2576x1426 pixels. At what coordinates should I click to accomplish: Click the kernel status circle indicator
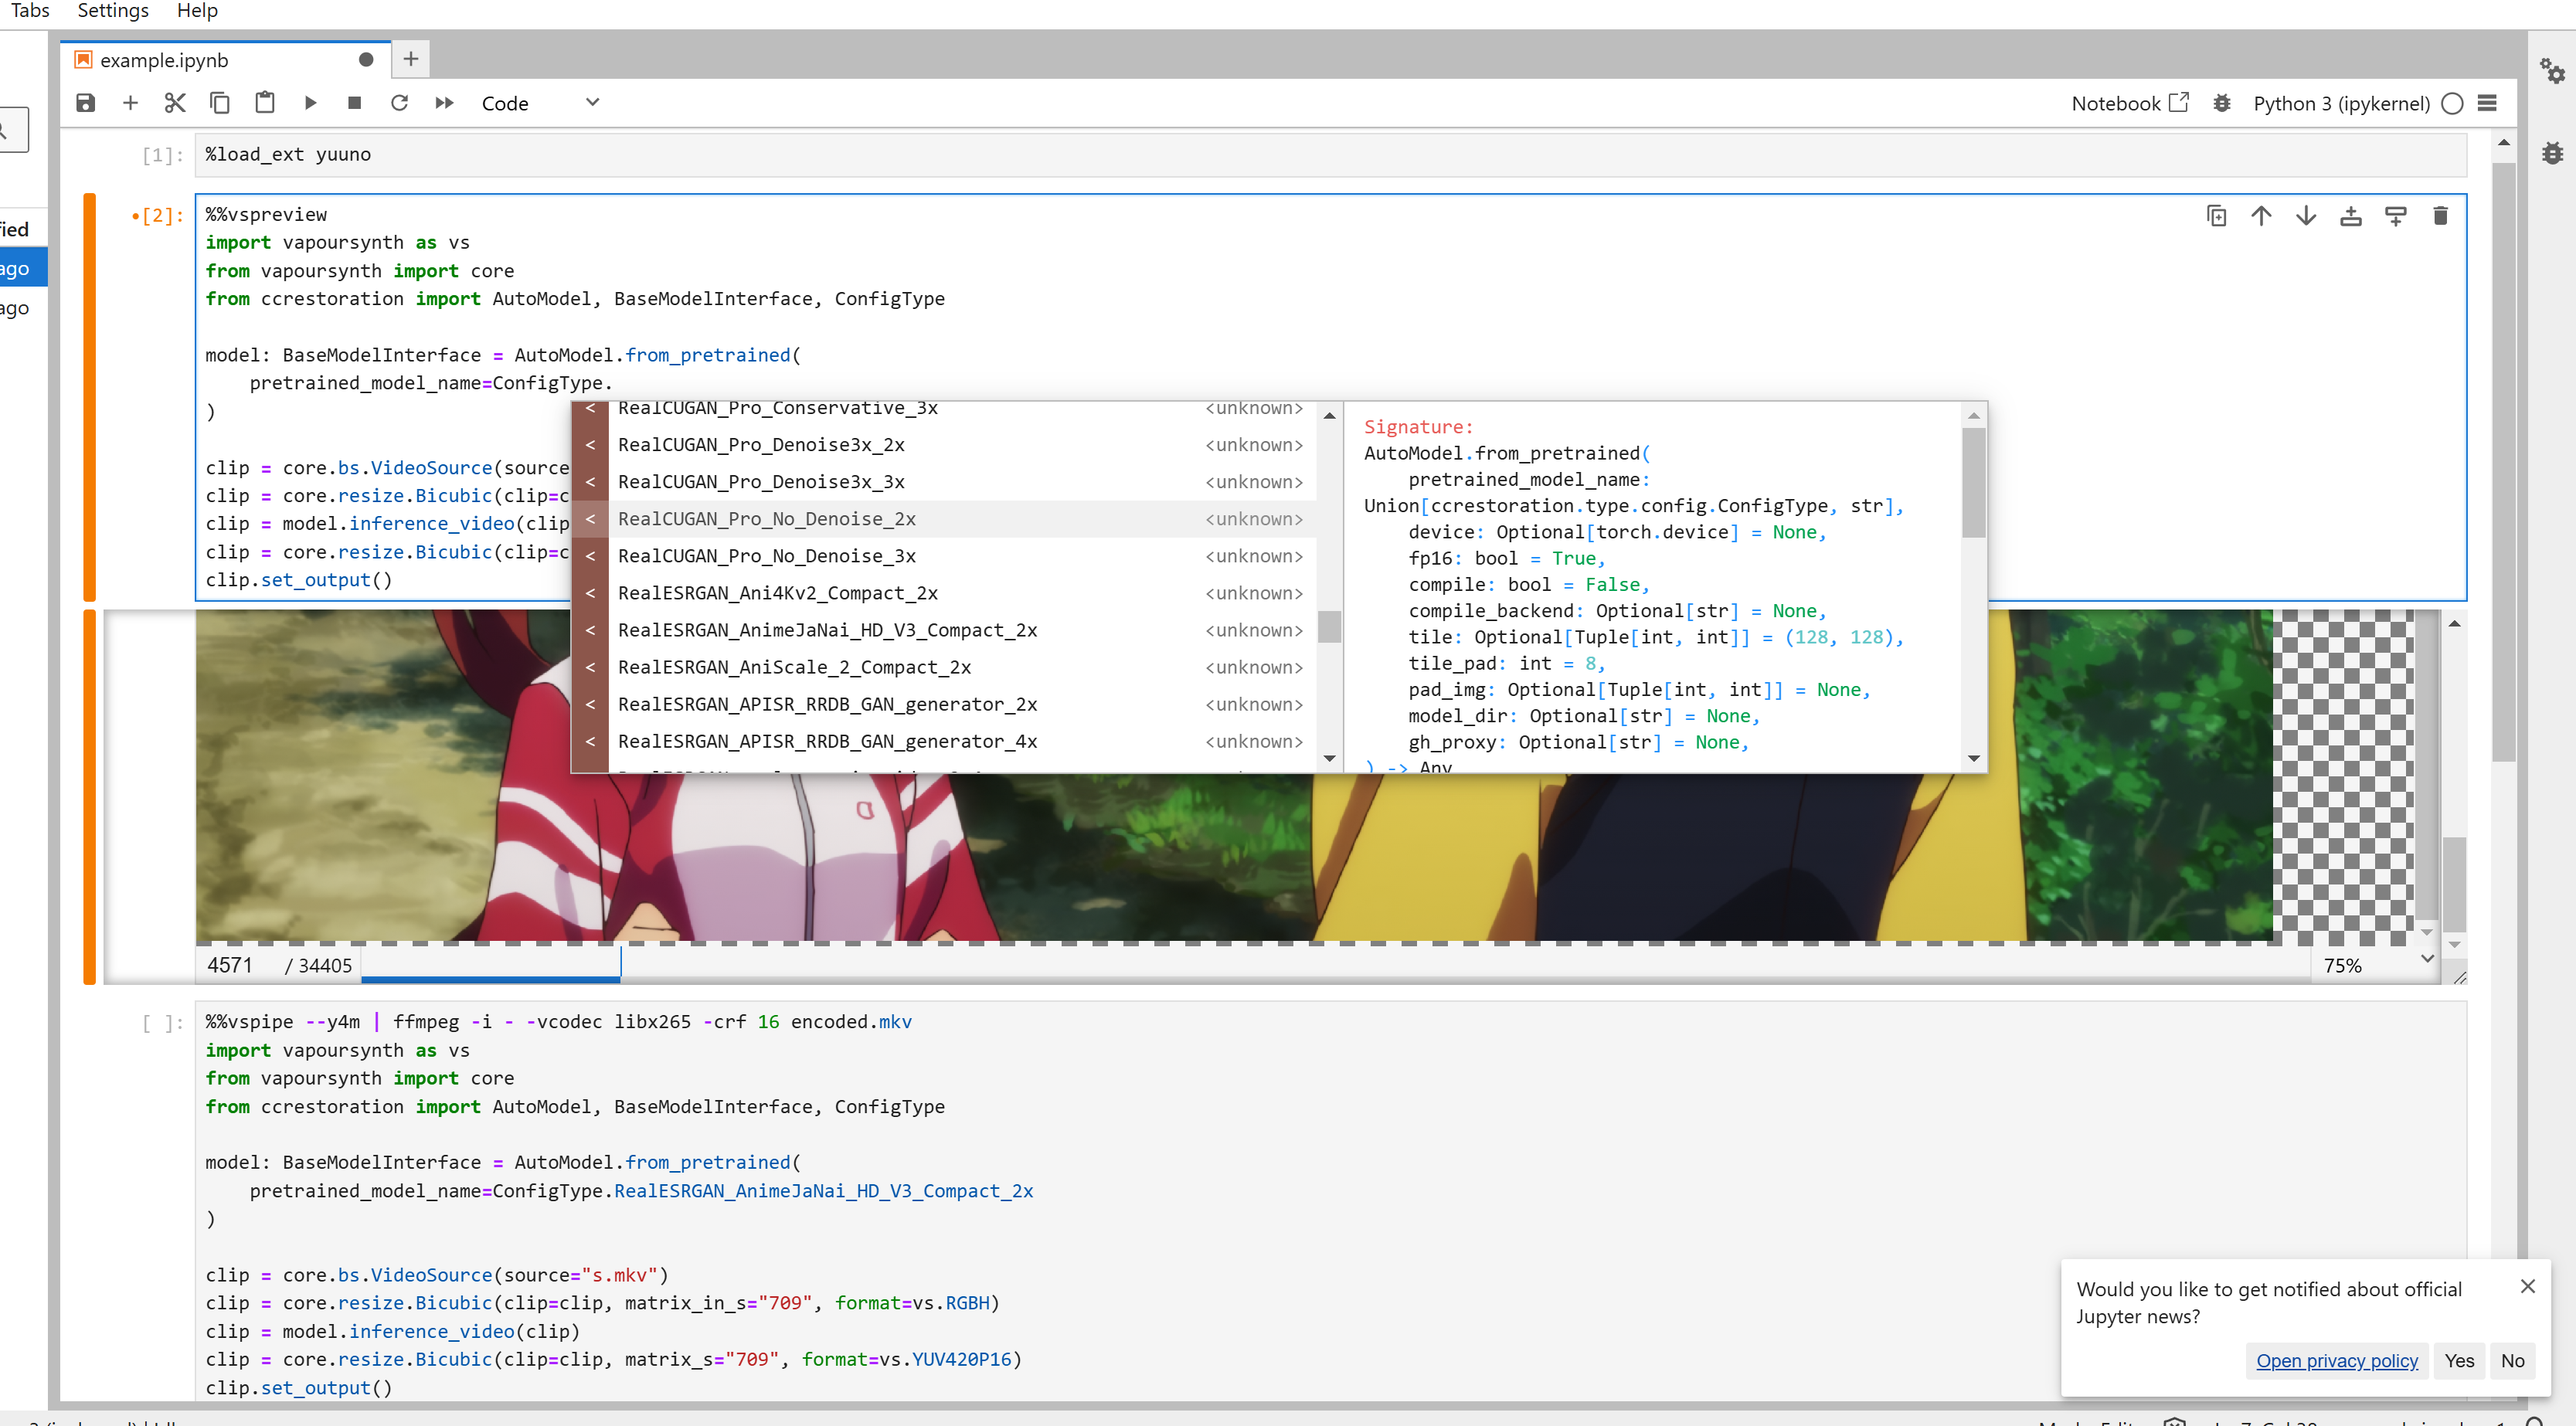[x=2452, y=103]
